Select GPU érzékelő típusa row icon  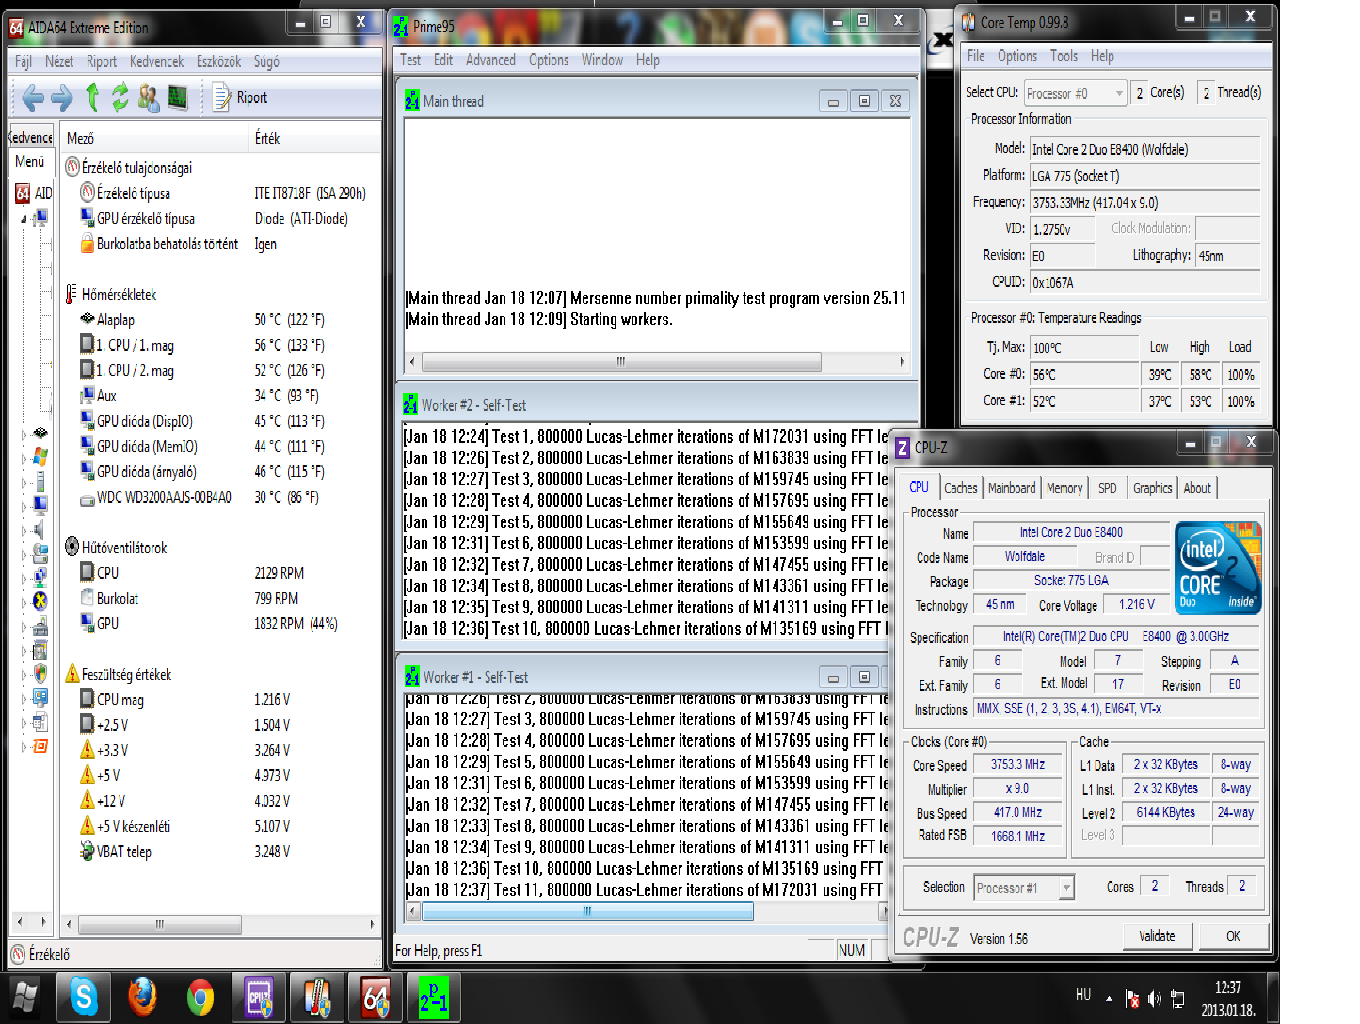87,218
